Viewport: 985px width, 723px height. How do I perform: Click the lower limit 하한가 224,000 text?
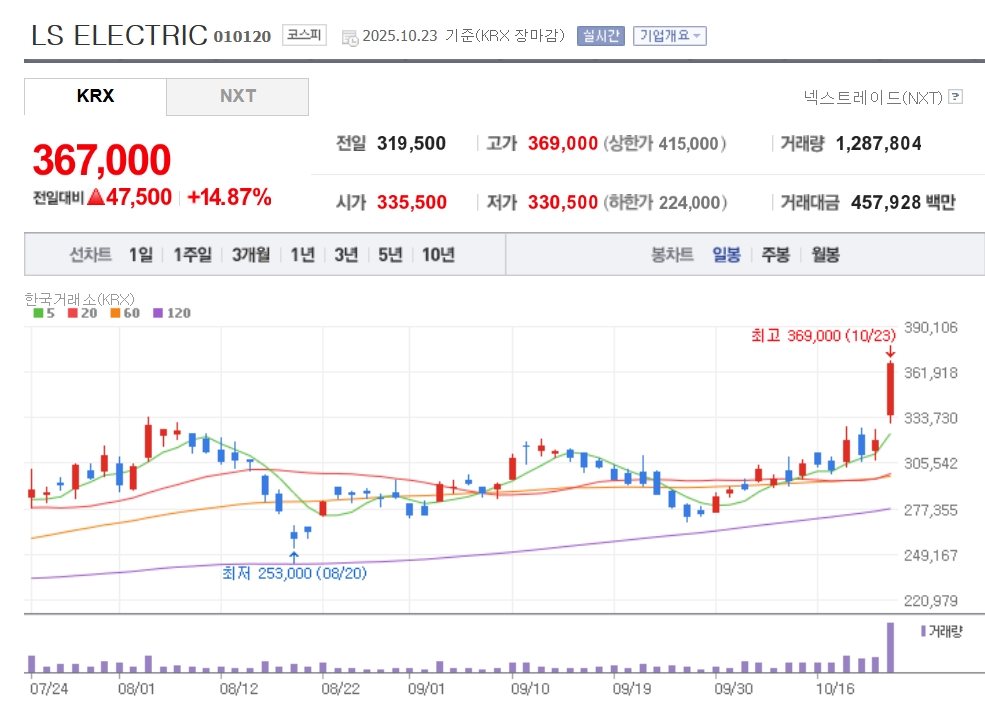[665, 202]
